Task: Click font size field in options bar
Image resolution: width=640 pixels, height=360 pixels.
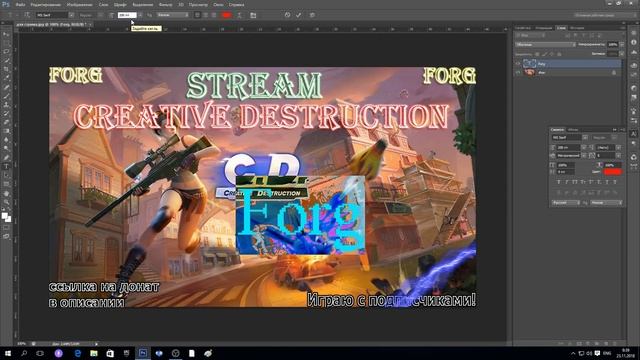Action: point(127,15)
